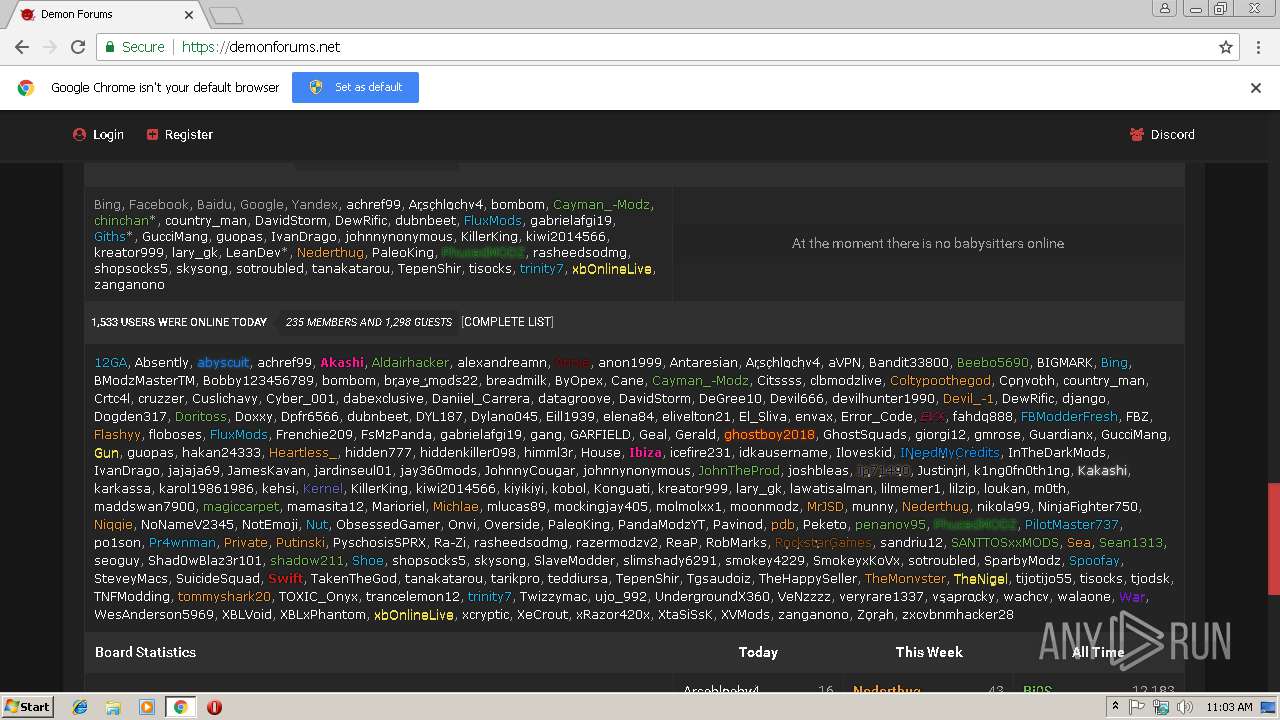Open a new browser tab
1280x720 pixels.
[226, 15]
